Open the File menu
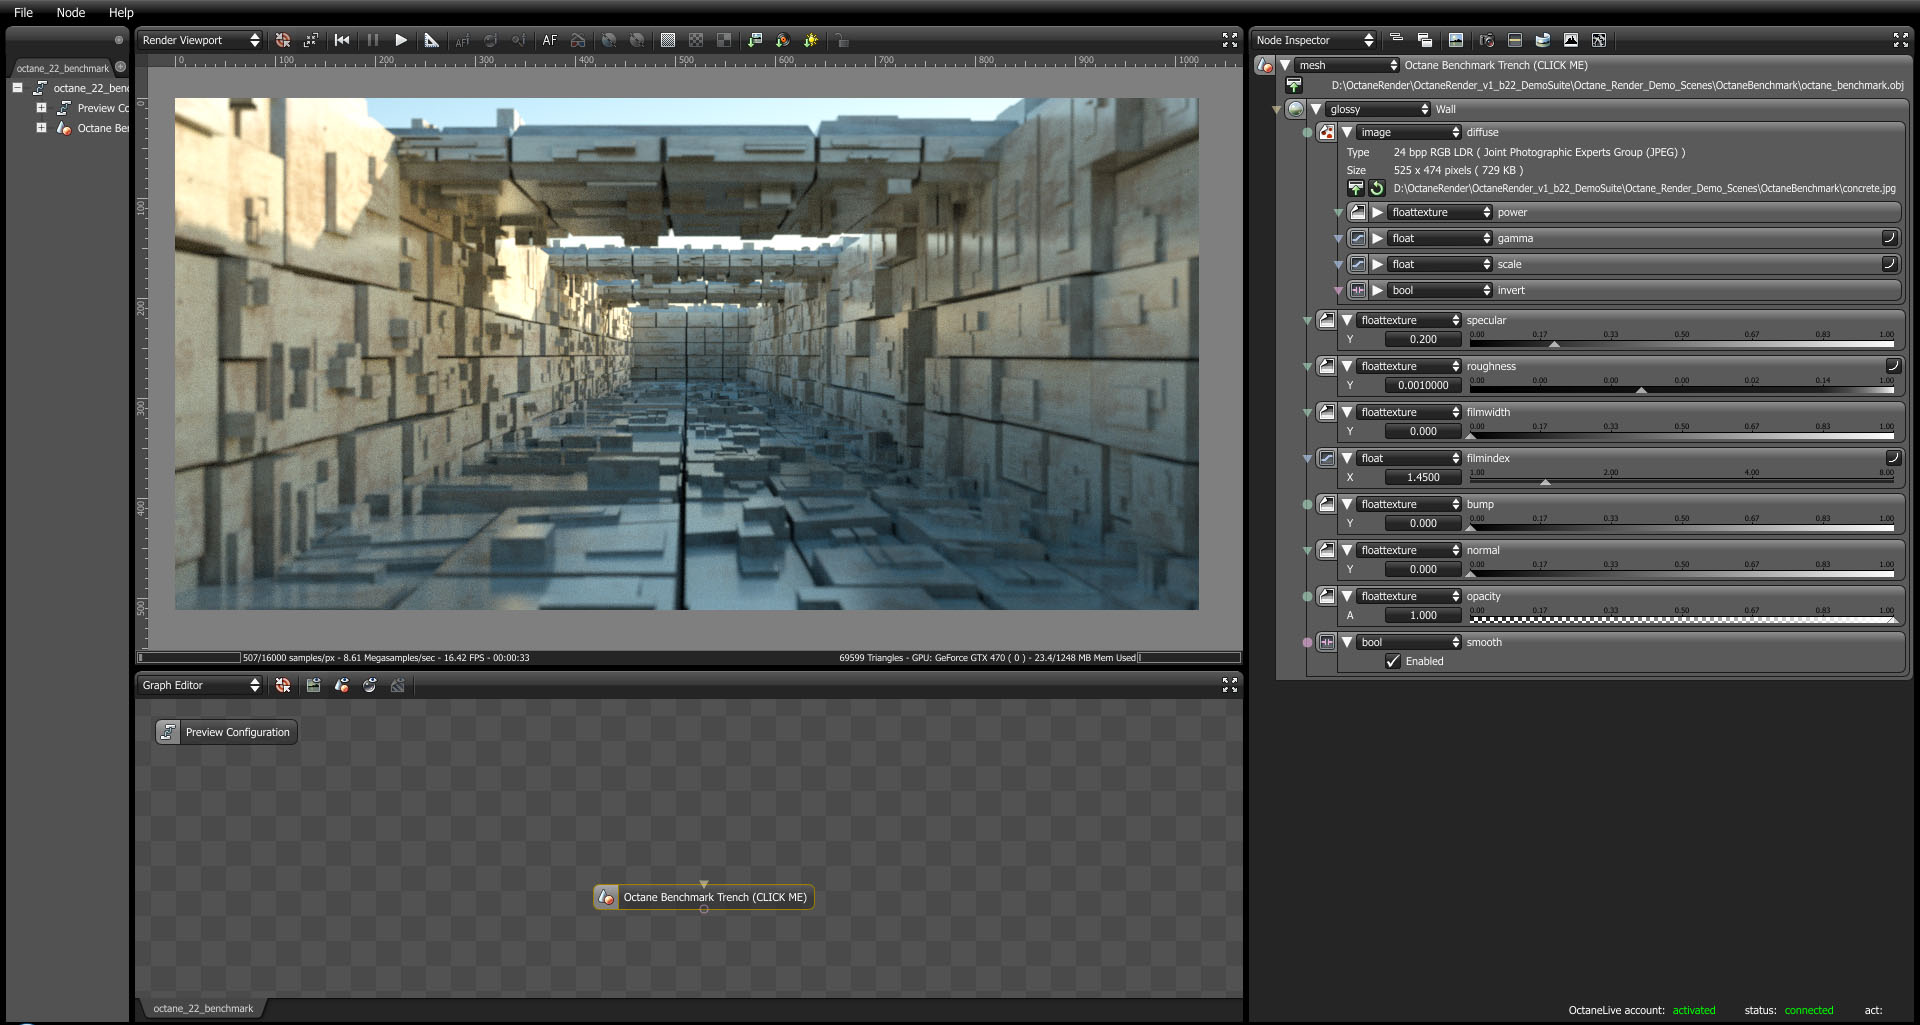 (x=23, y=12)
